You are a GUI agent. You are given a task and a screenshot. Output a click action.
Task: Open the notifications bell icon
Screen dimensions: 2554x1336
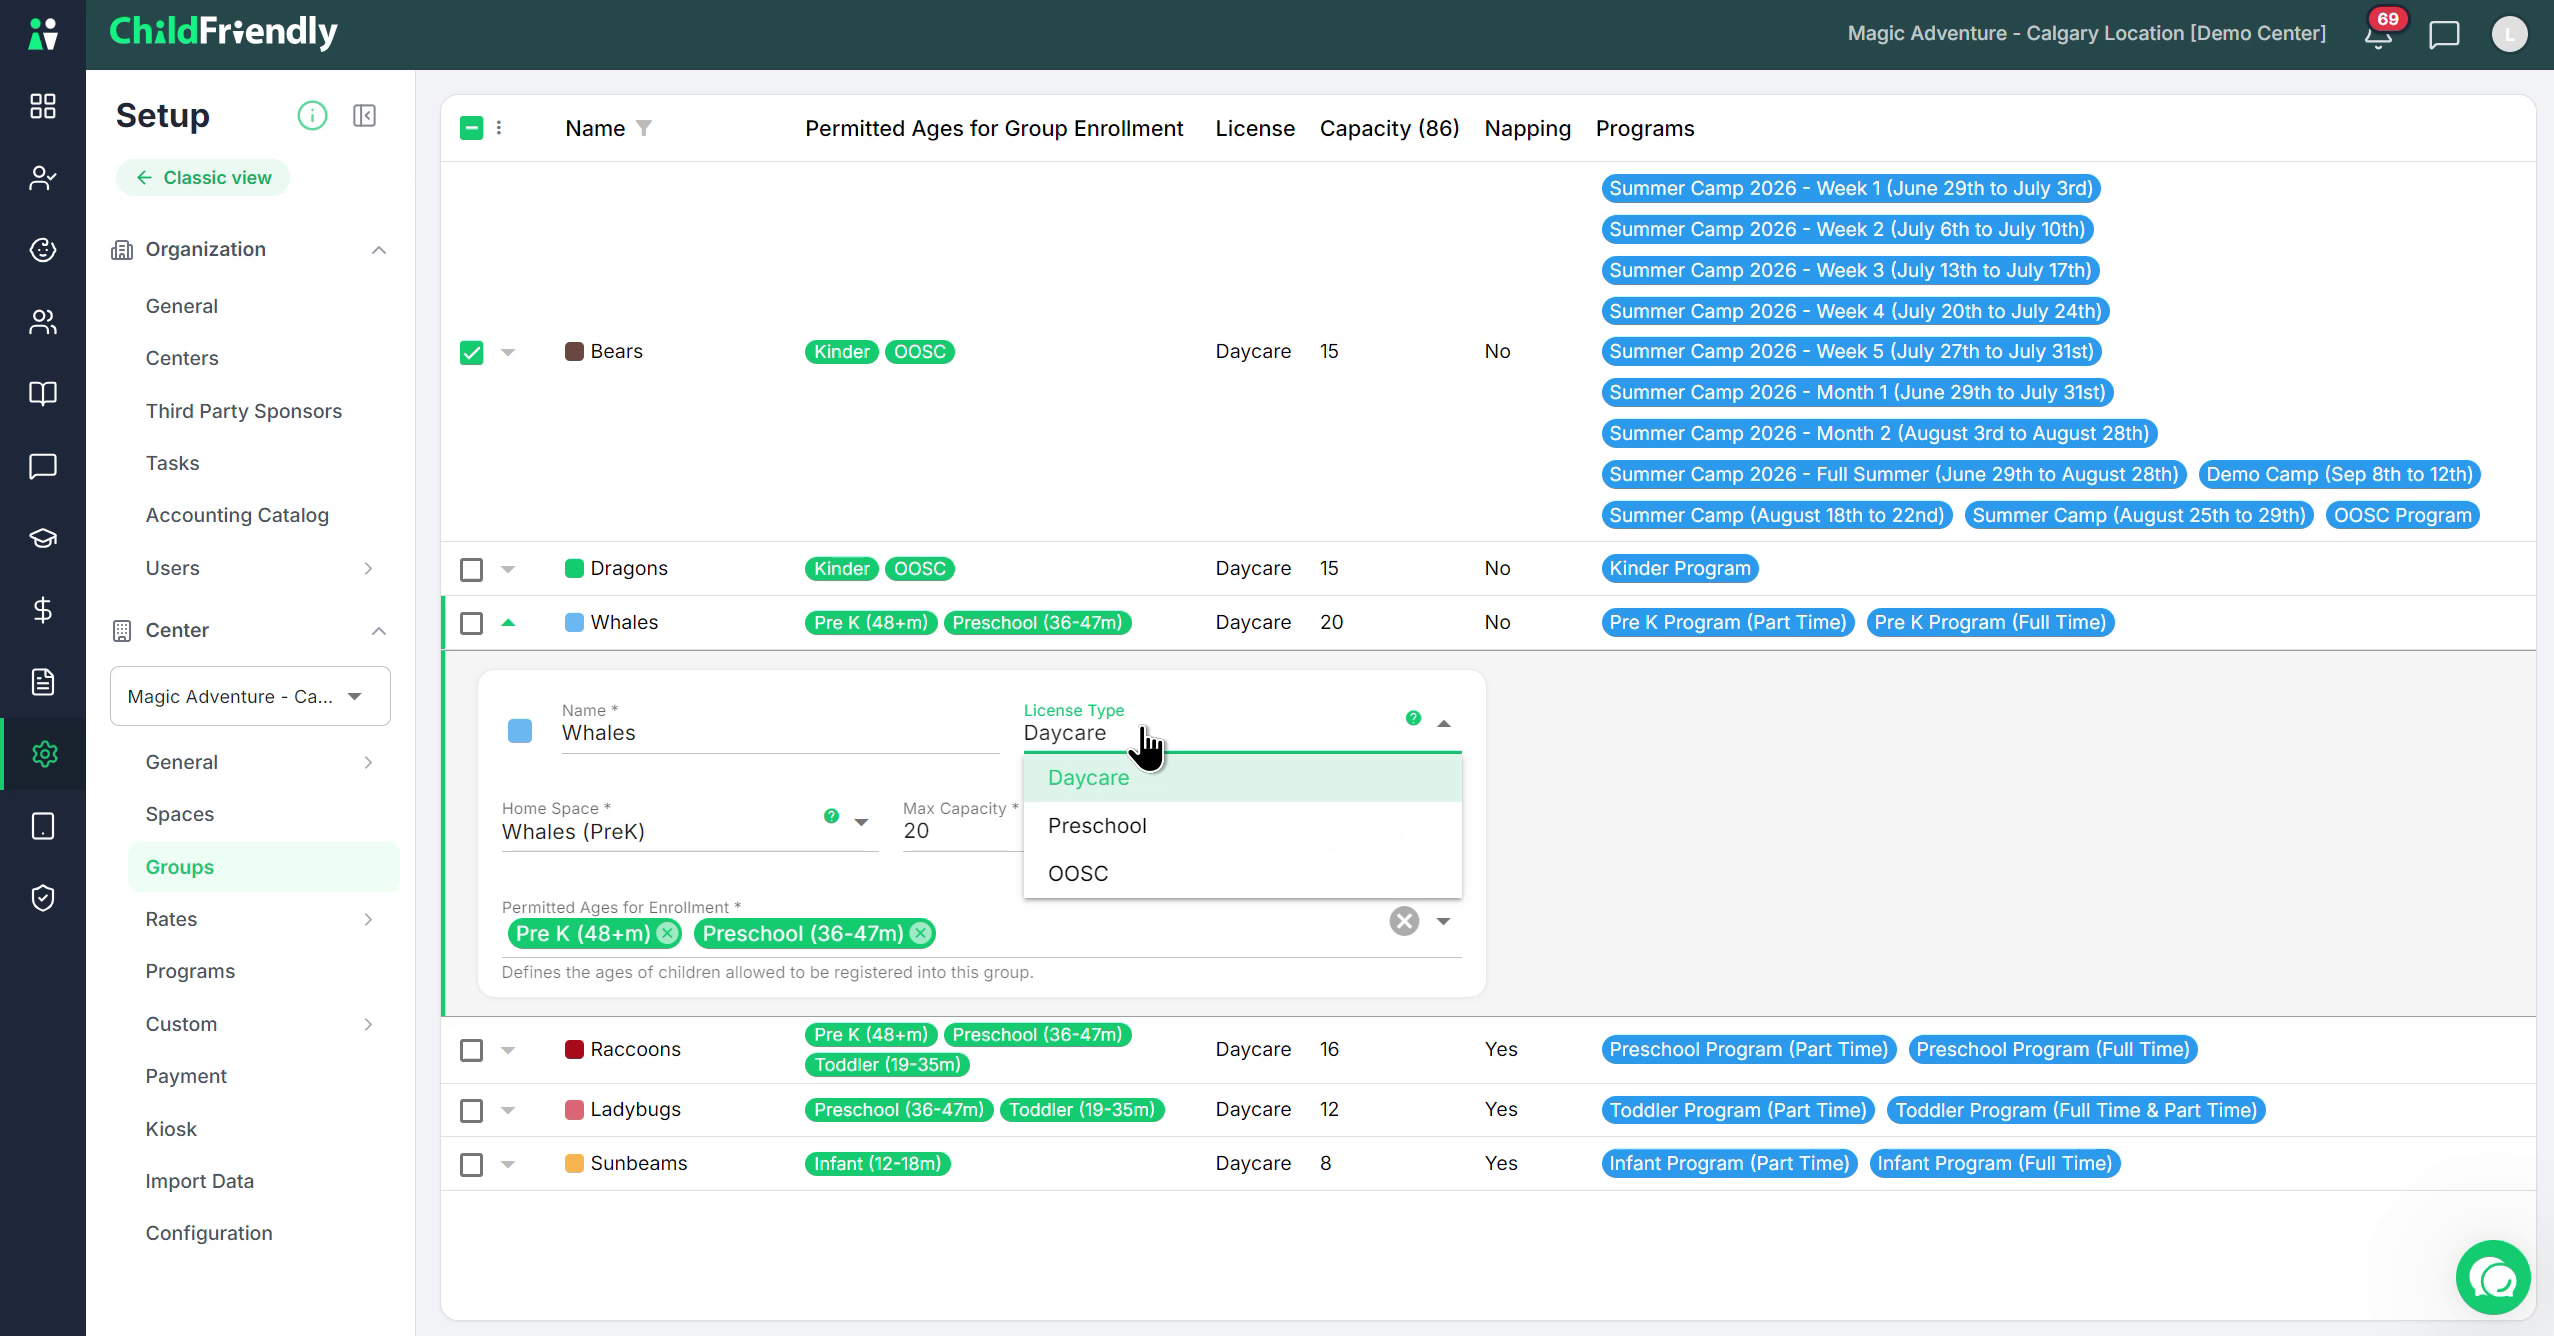(x=2378, y=35)
